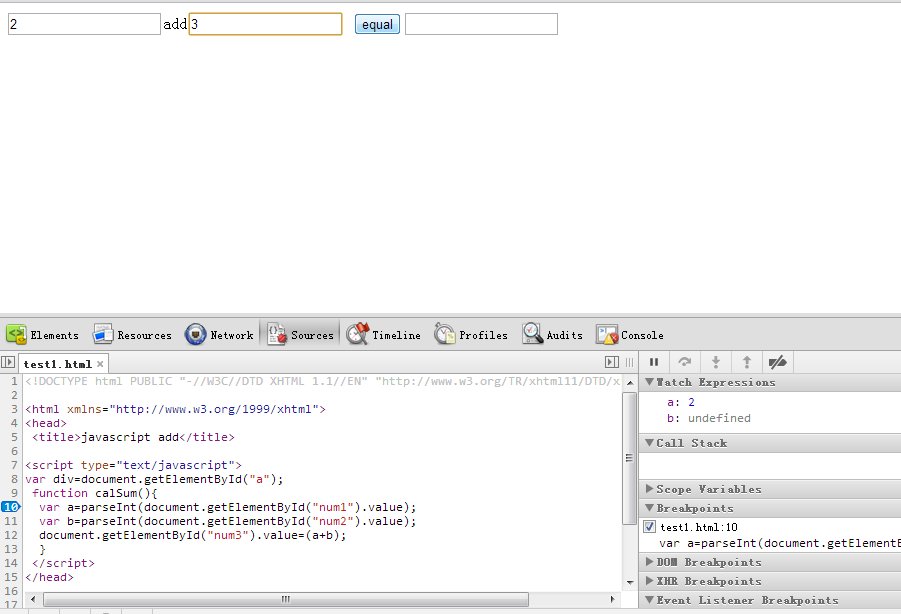Click the var b=parseInt code line

(x=228, y=521)
